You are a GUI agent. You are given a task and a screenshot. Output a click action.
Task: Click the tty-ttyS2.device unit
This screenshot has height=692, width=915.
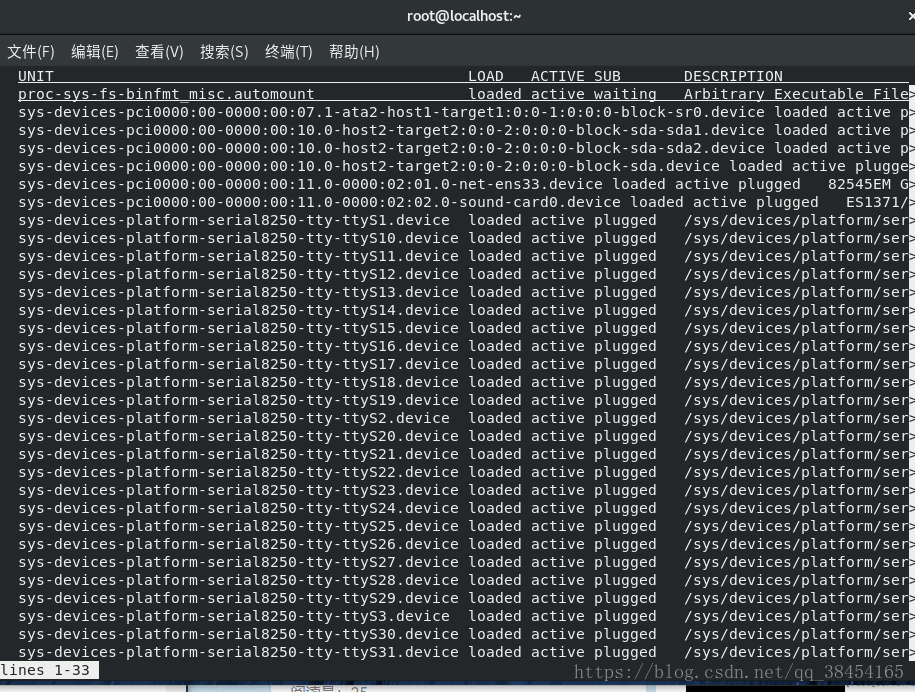[x=234, y=418]
